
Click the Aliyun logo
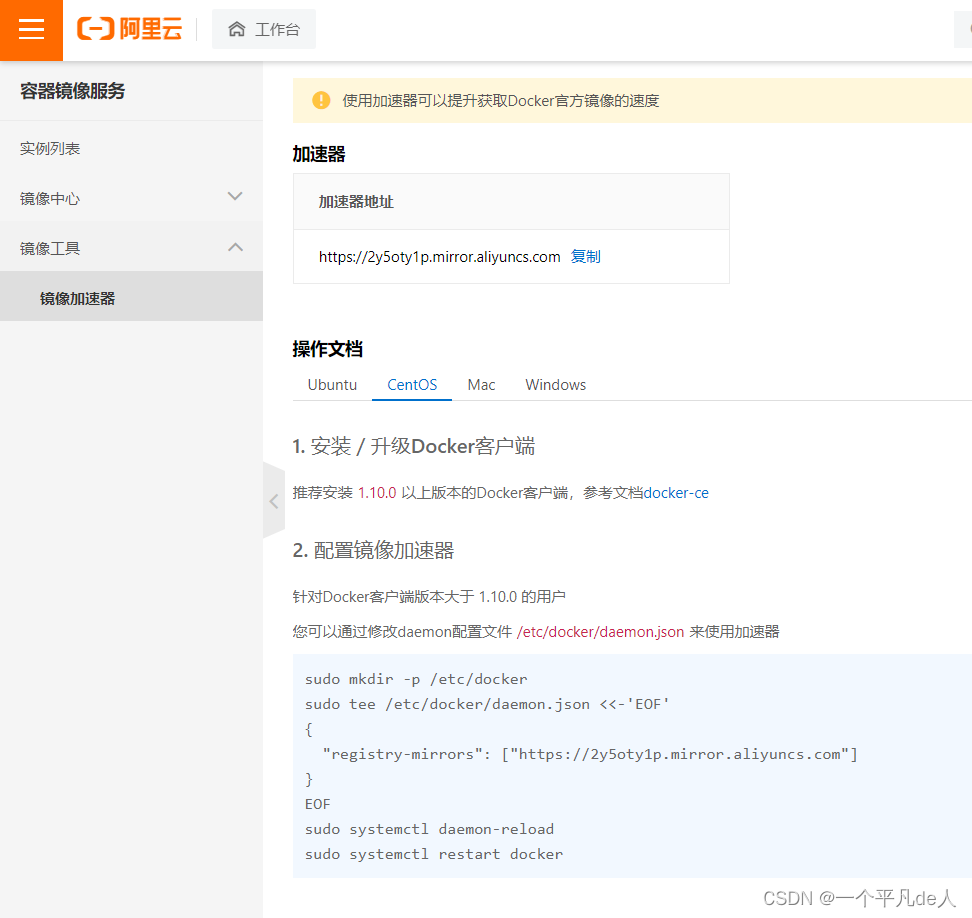tap(129, 29)
